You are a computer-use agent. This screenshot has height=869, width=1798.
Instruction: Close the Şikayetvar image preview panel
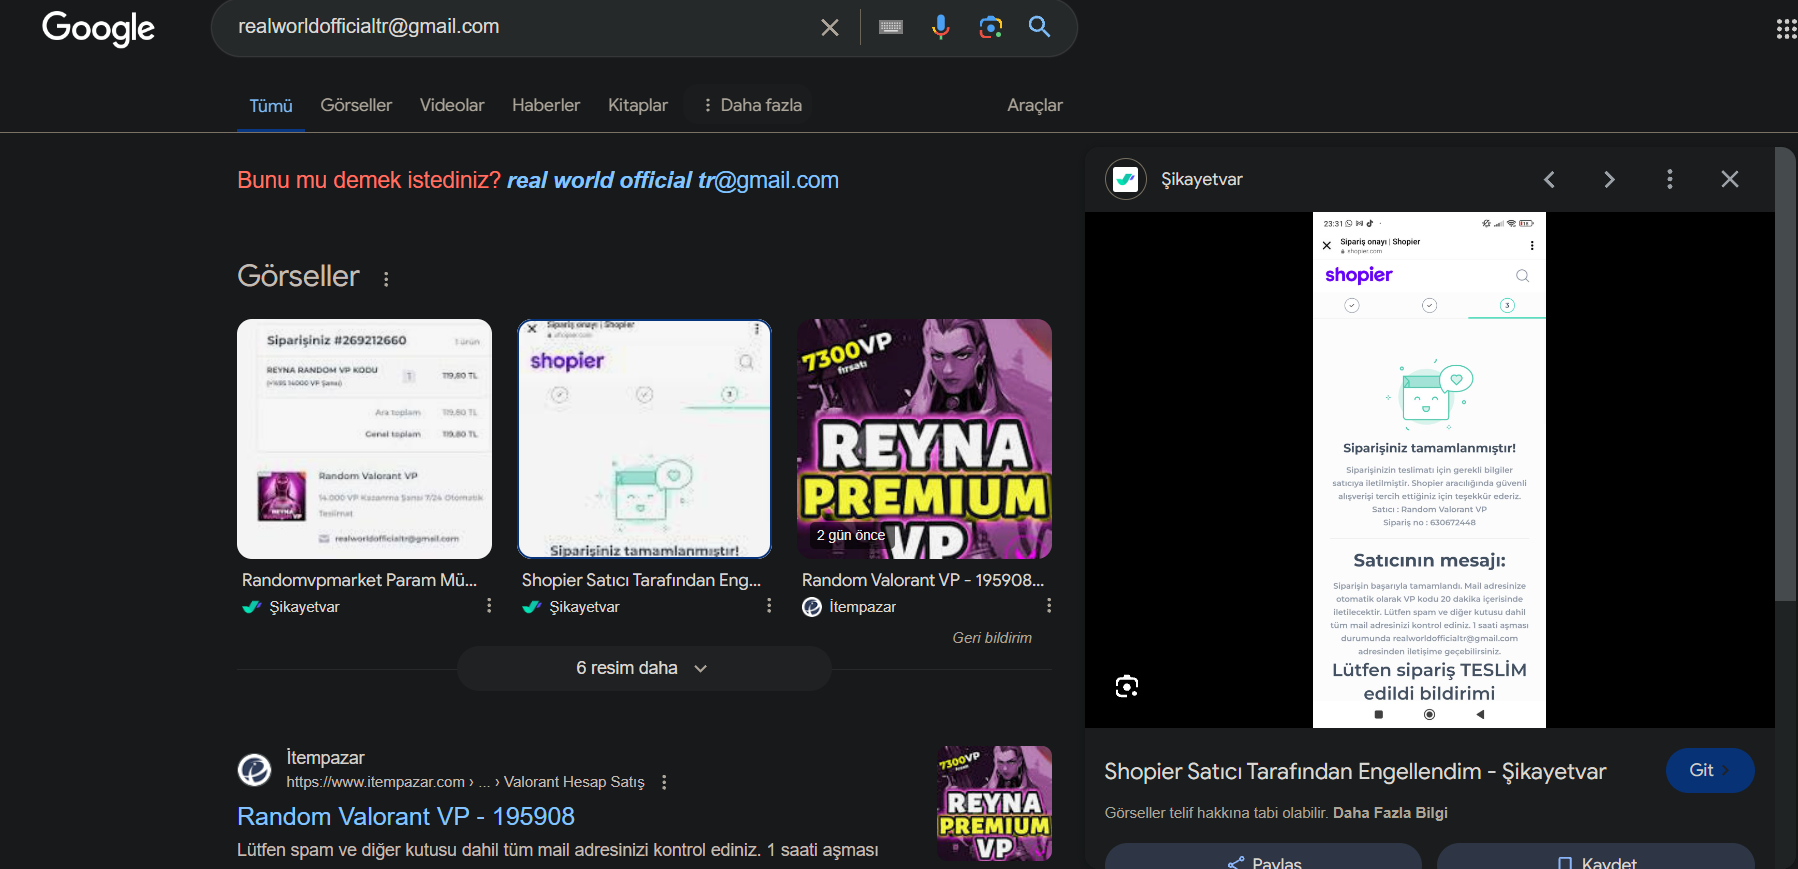coord(1730,180)
